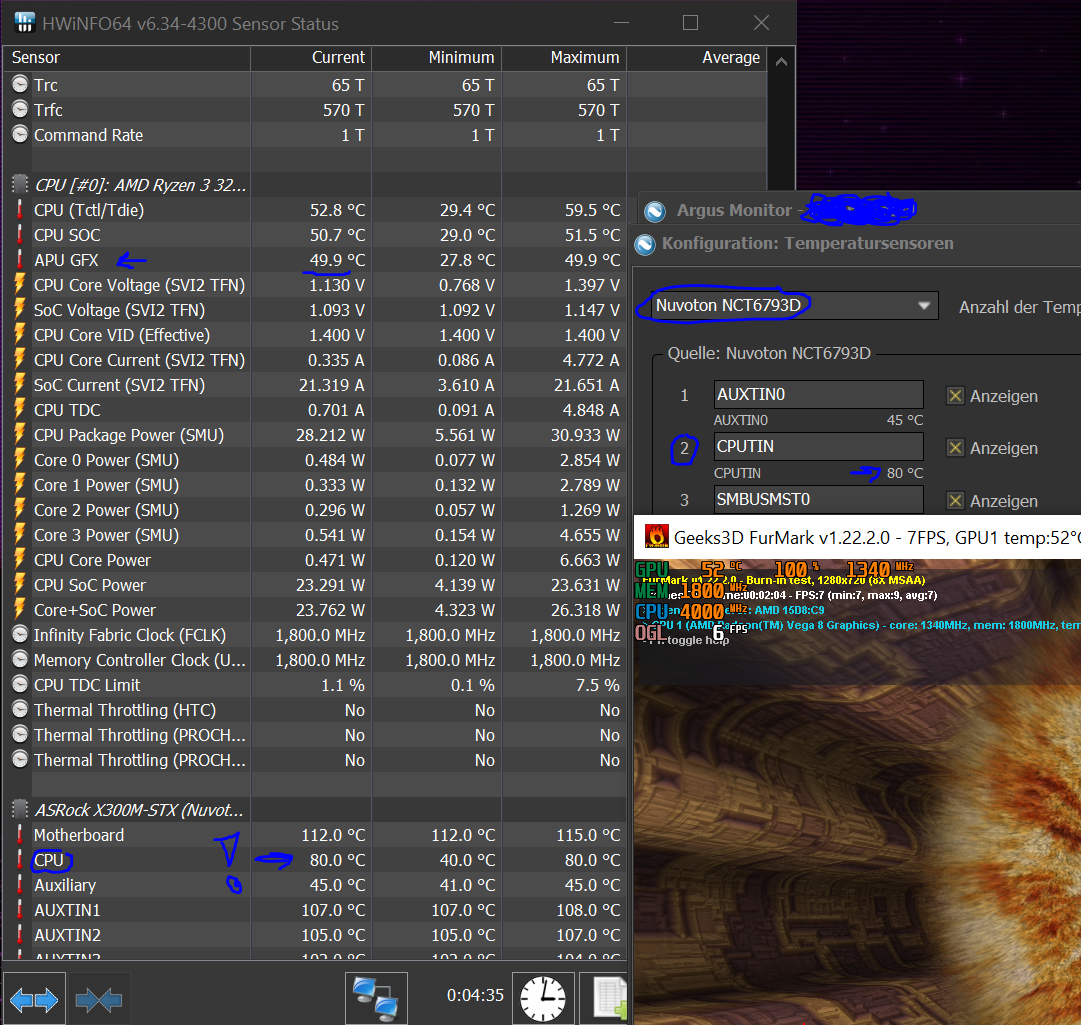This screenshot has width=1081, height=1025.
Task: Click the thermometer icon beside APU GFX
Action: [x=19, y=260]
